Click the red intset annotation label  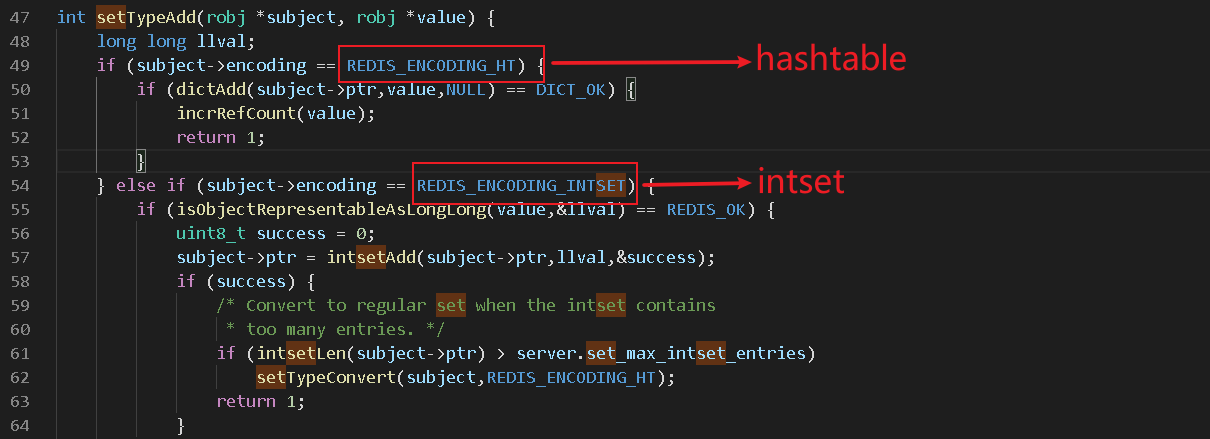tap(800, 180)
